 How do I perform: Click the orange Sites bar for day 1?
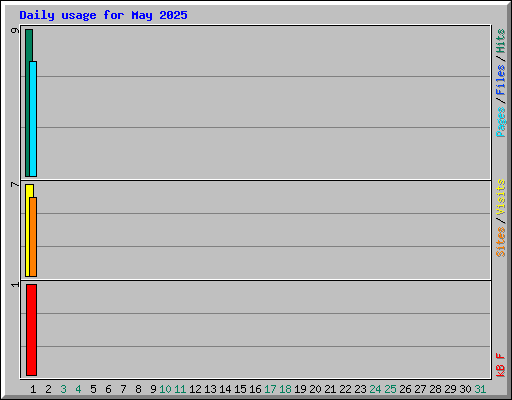[x=33, y=237]
